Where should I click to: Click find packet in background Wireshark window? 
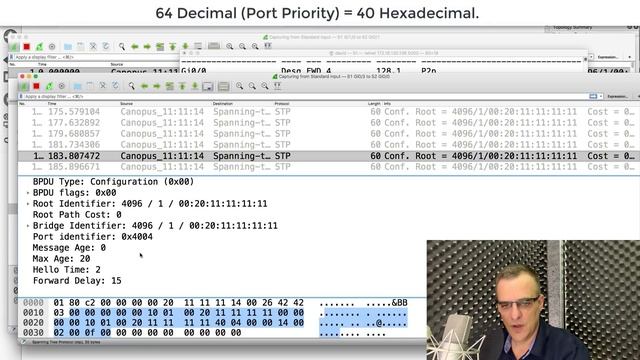(x=122, y=47)
